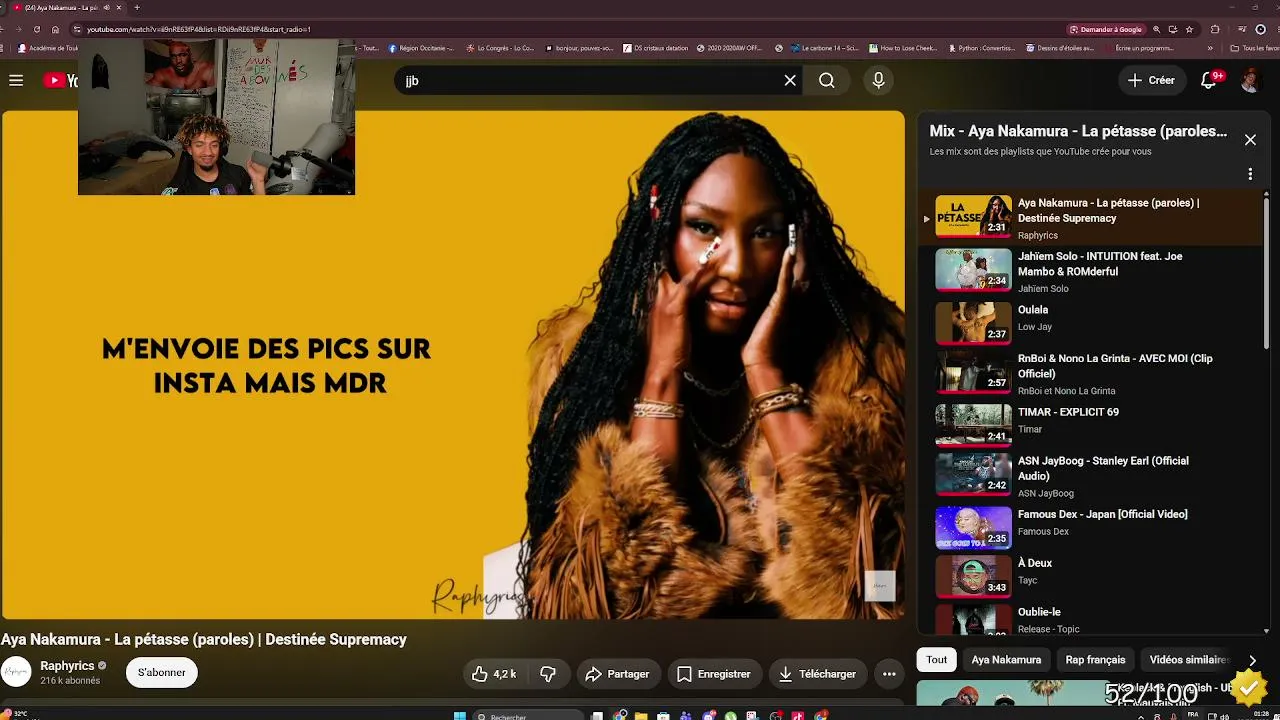Click the Télécharger download button
This screenshot has width=1280, height=720.
point(817,674)
